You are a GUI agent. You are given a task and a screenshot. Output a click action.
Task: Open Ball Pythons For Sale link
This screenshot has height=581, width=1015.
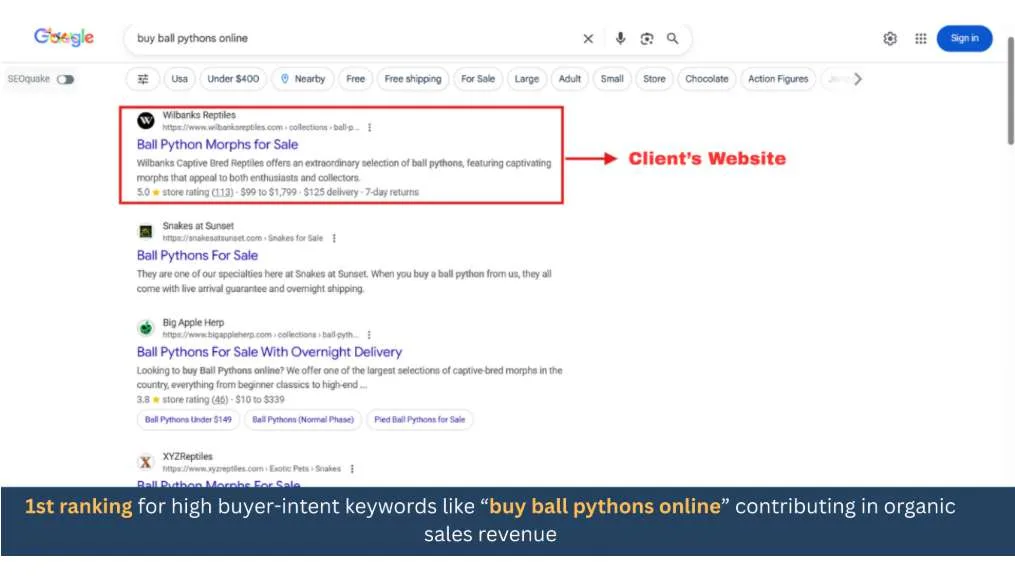pyautogui.click(x=197, y=256)
